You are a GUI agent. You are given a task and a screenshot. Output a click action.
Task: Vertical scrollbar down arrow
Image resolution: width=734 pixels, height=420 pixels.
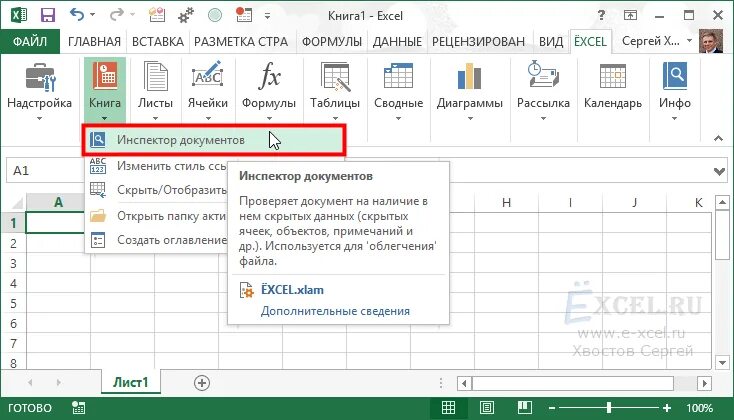pos(722,362)
